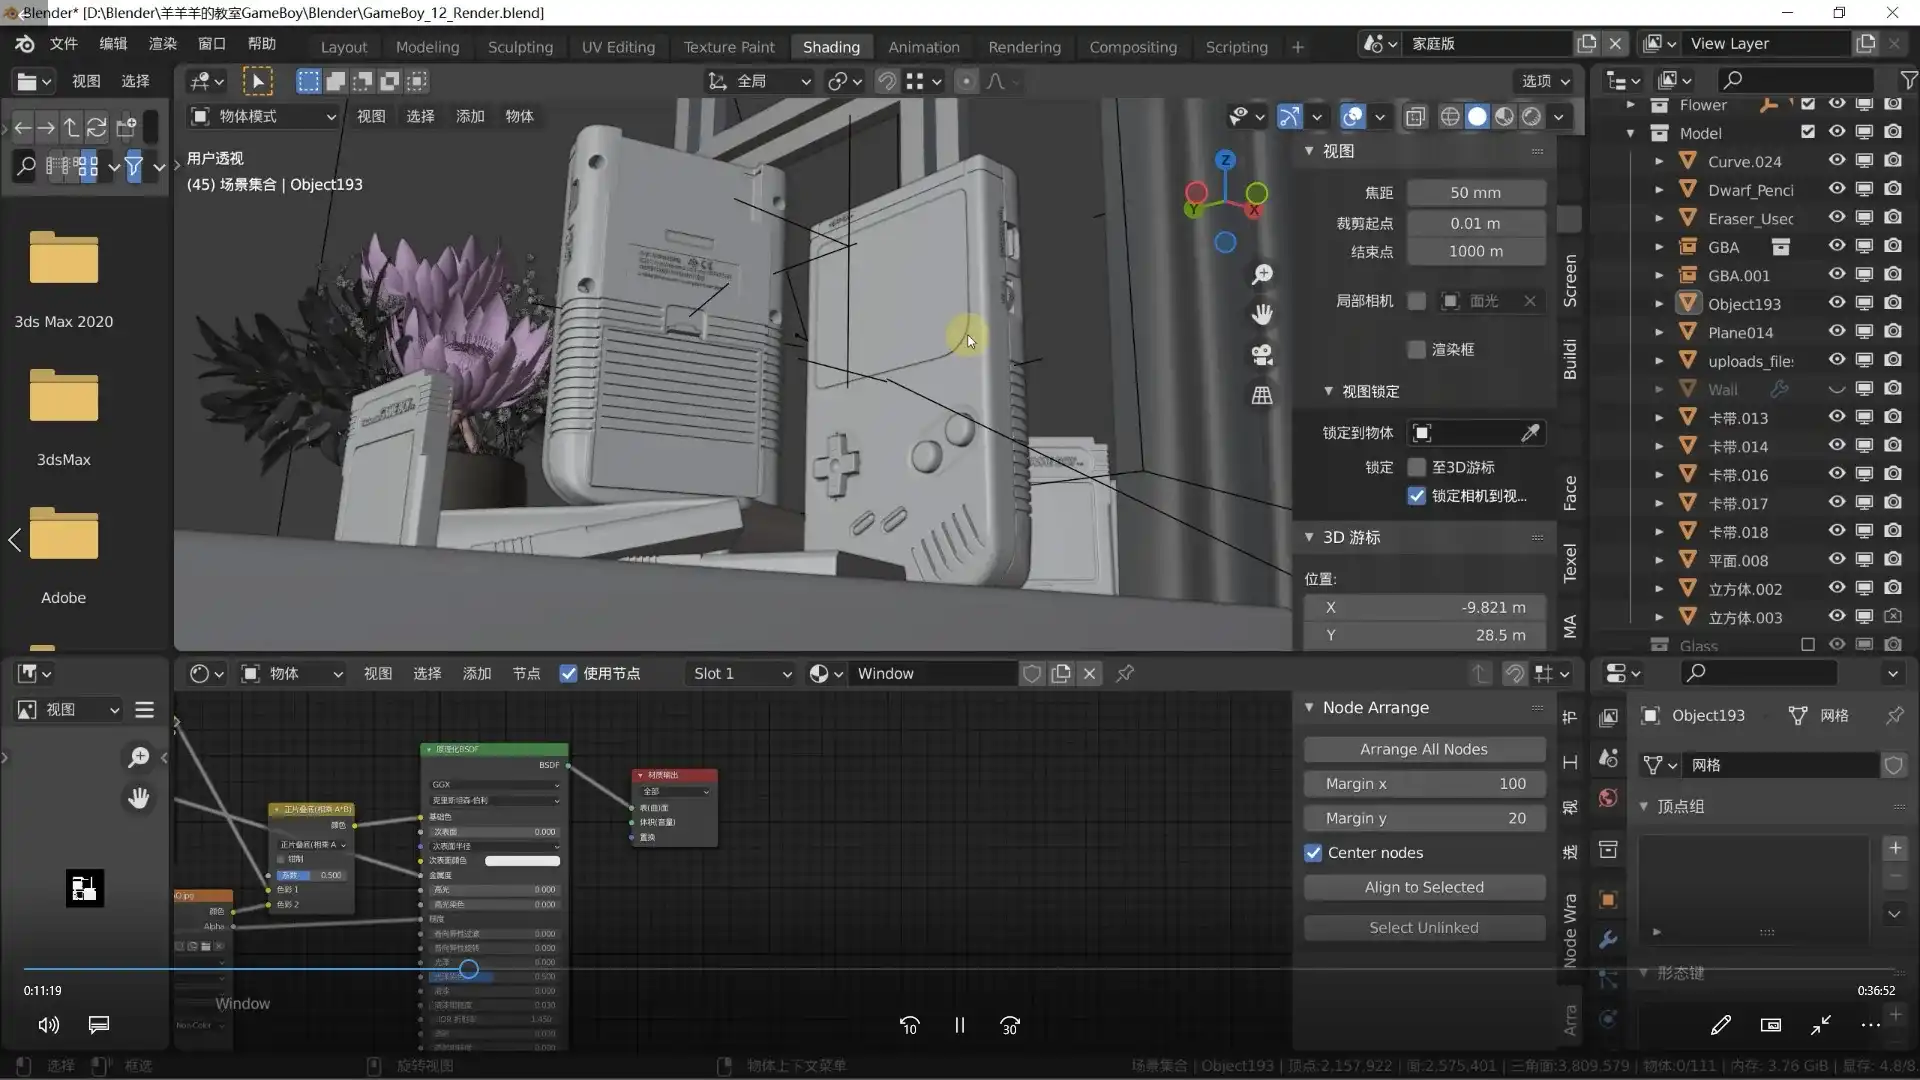Click the Wireframe shading sphere icon
The width and height of the screenshot is (1920, 1080).
[x=1450, y=116]
